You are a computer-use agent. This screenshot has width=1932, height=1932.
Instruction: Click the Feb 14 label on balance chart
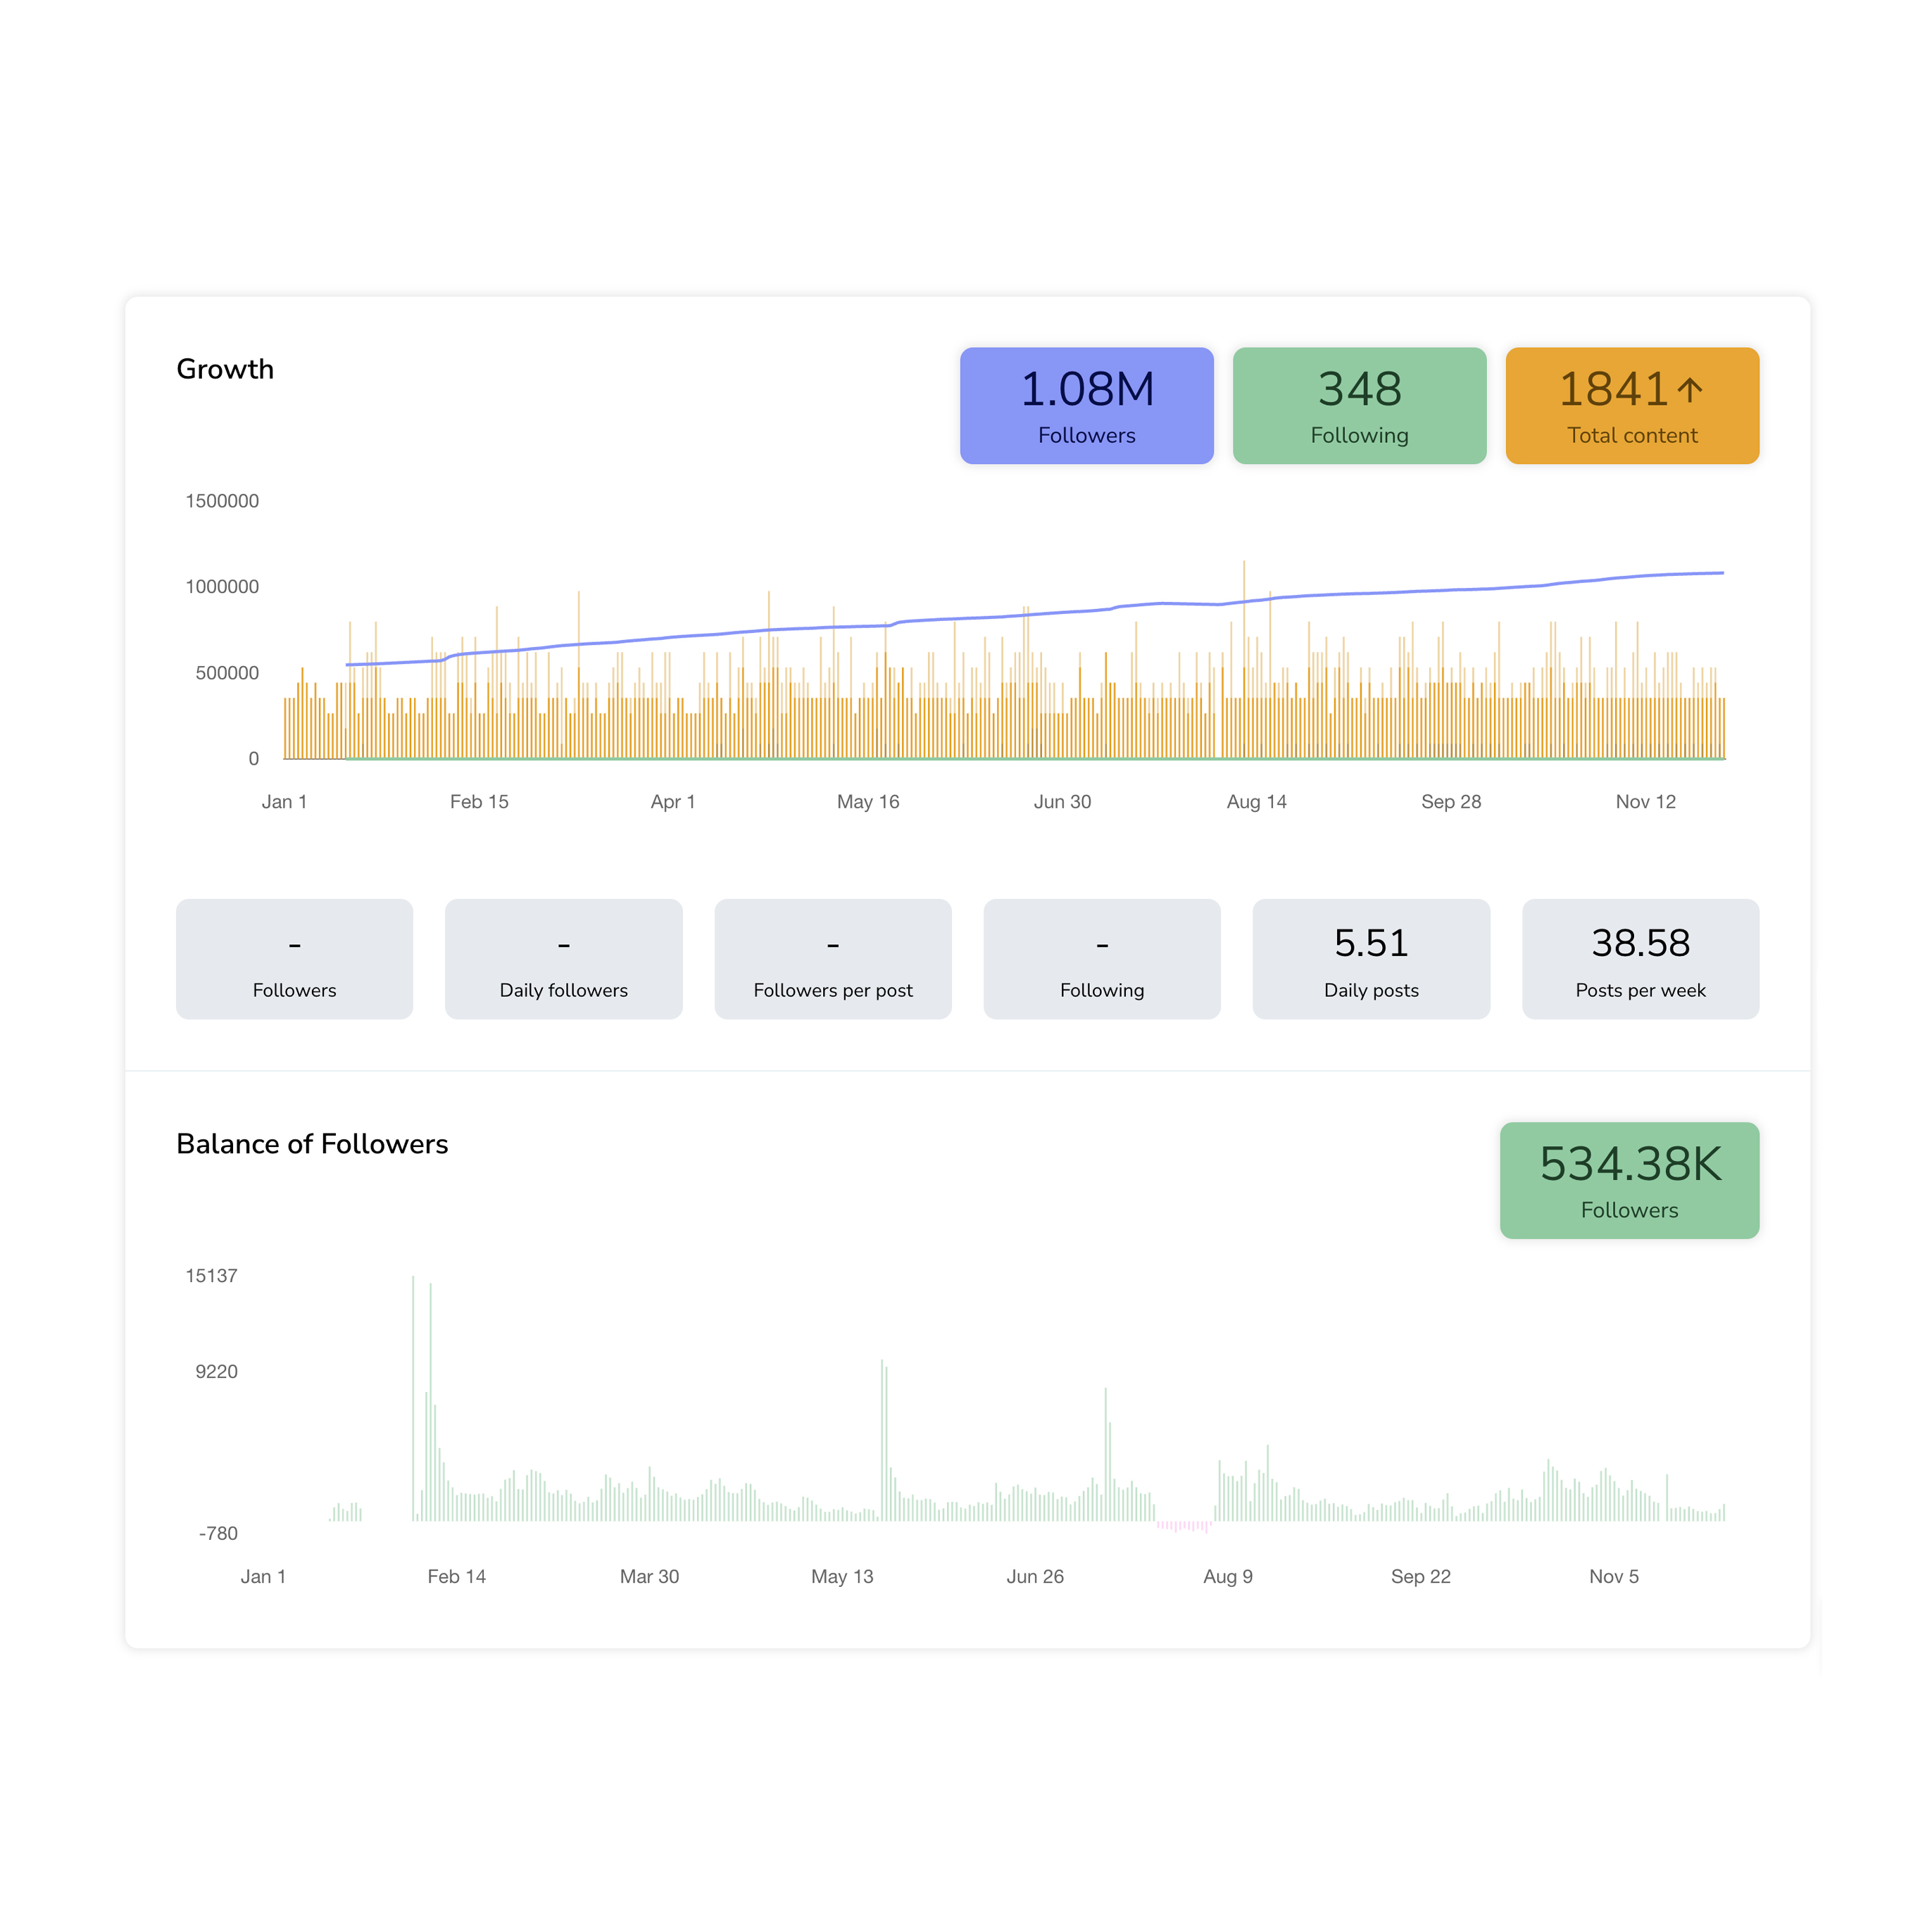[456, 1577]
